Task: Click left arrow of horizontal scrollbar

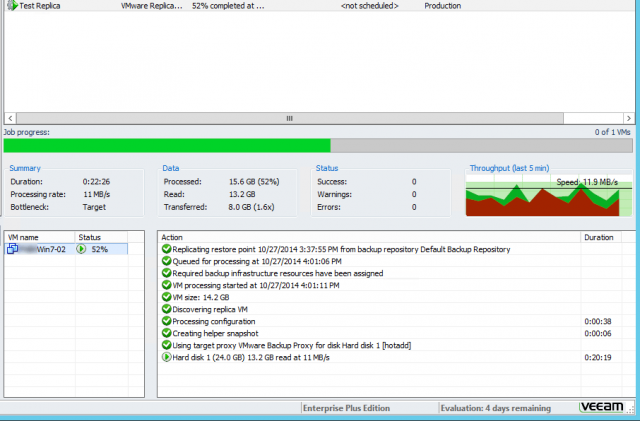Action: 10,118
